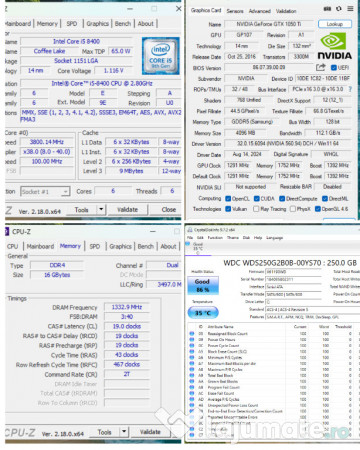
Task: Toggle the DirectCompute checkbox
Action: (282, 199)
